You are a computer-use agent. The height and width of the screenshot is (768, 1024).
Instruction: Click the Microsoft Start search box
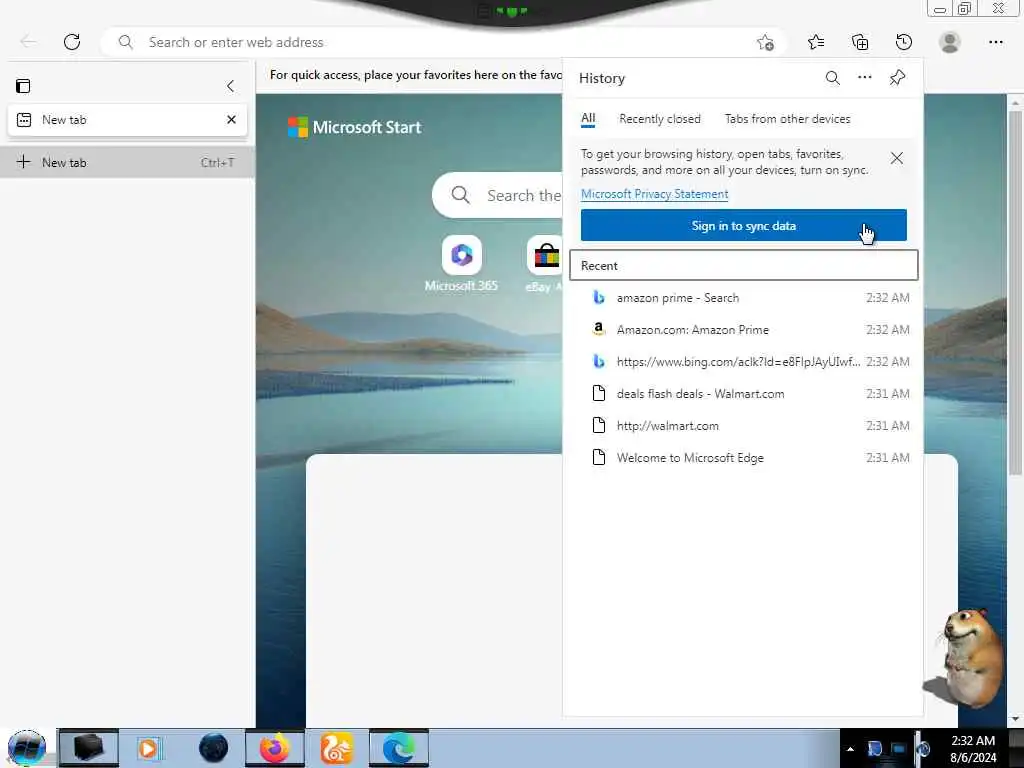[x=498, y=195]
